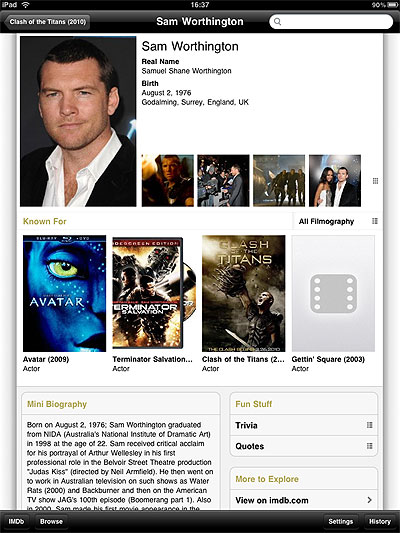This screenshot has height=533, width=400.
Task: Focus the search field
Action: pyautogui.click(x=331, y=22)
